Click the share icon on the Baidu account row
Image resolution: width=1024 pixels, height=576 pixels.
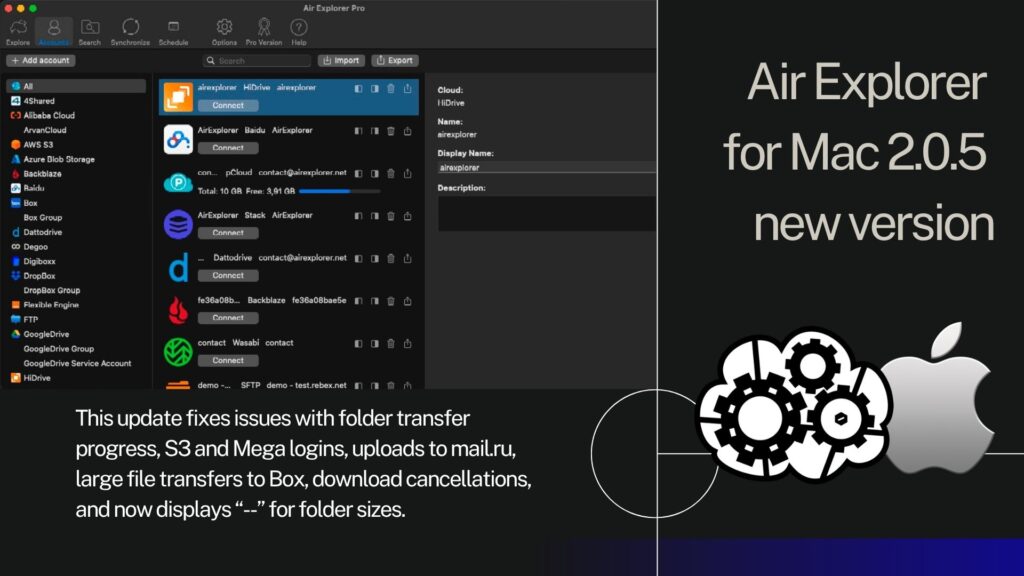coord(407,130)
